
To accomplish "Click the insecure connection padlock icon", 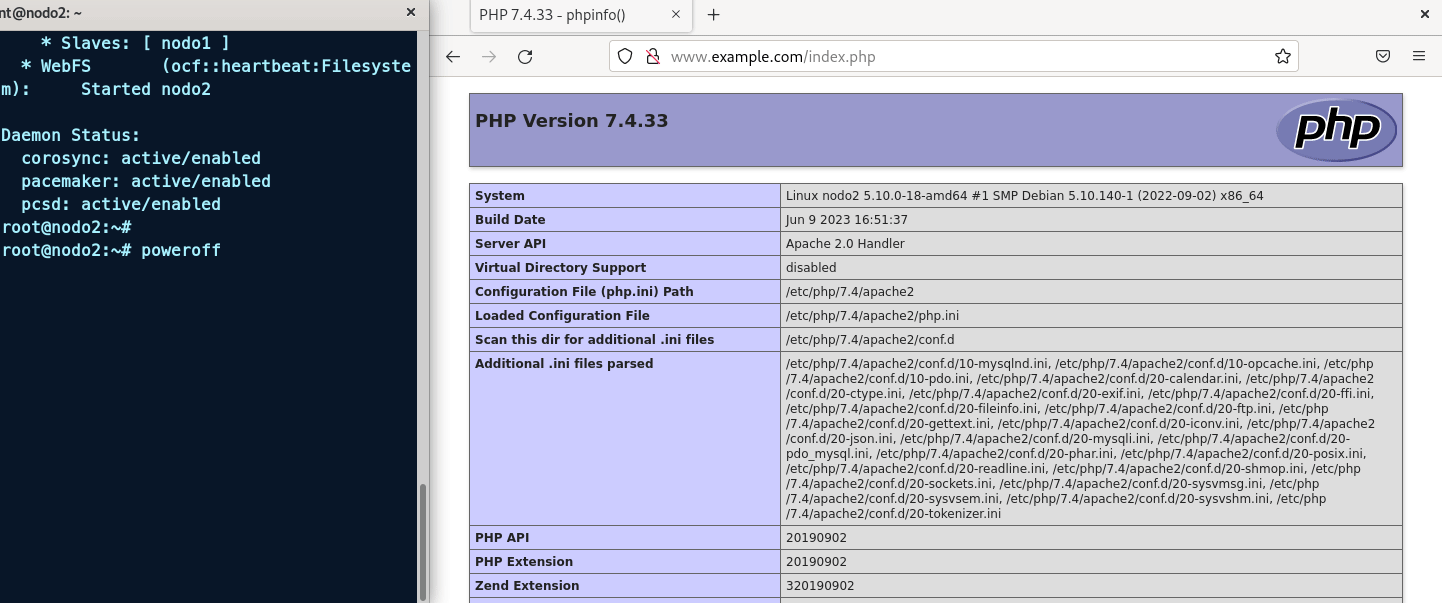I will (x=652, y=57).
